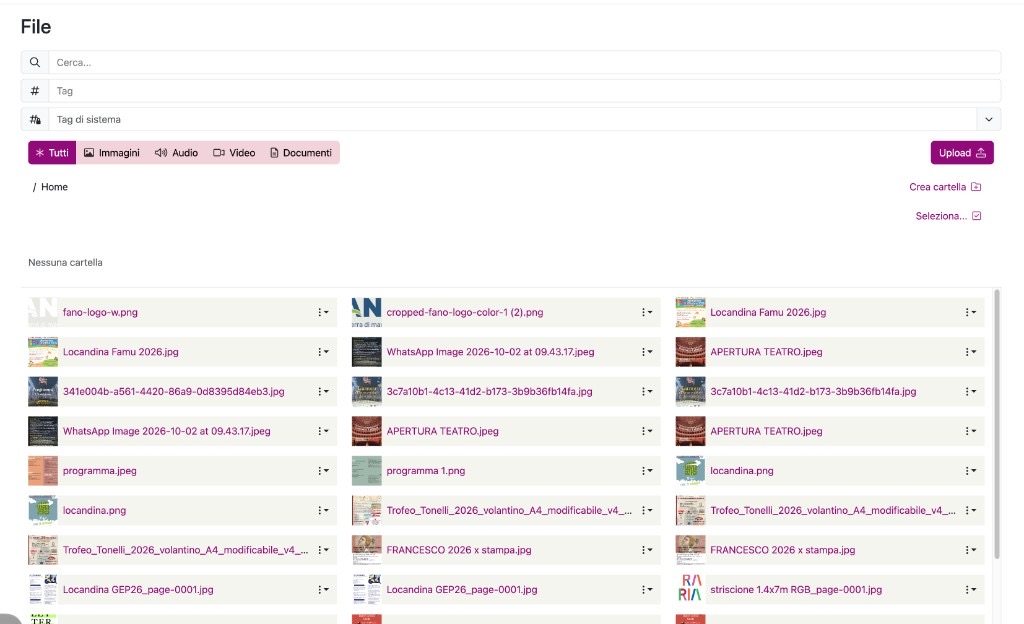This screenshot has height=624, width=1024.
Task: Open file 341e004b-a561-4420-86a9-0d8395d84eb3.jpg
Action: [x=174, y=392]
